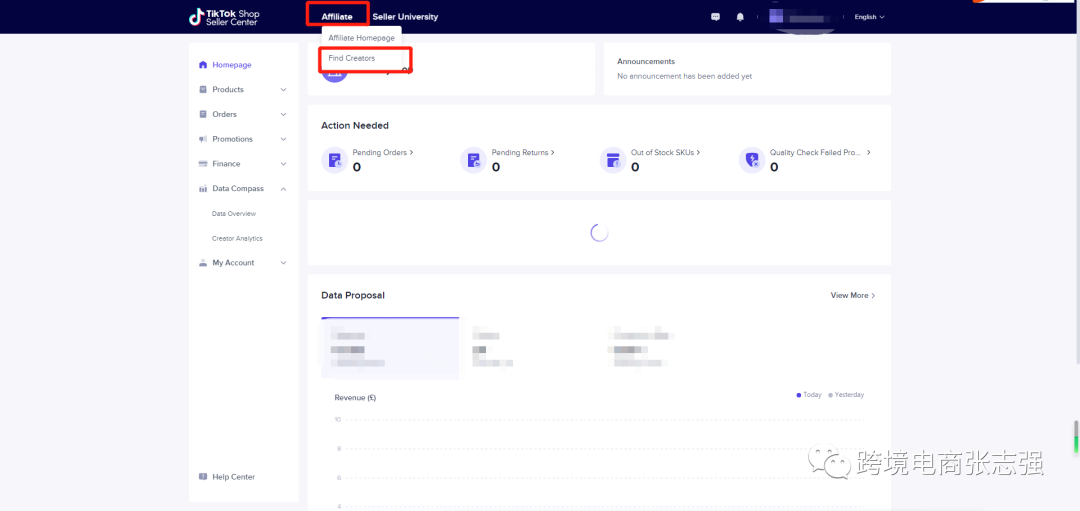Go to Data Overview in sidebar
1080x511 pixels.
tap(234, 214)
